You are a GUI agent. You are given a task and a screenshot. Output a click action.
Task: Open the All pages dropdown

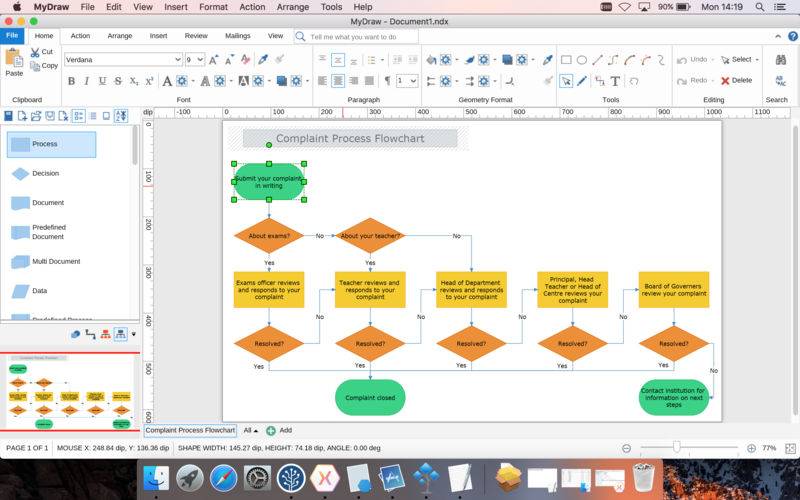click(x=250, y=431)
